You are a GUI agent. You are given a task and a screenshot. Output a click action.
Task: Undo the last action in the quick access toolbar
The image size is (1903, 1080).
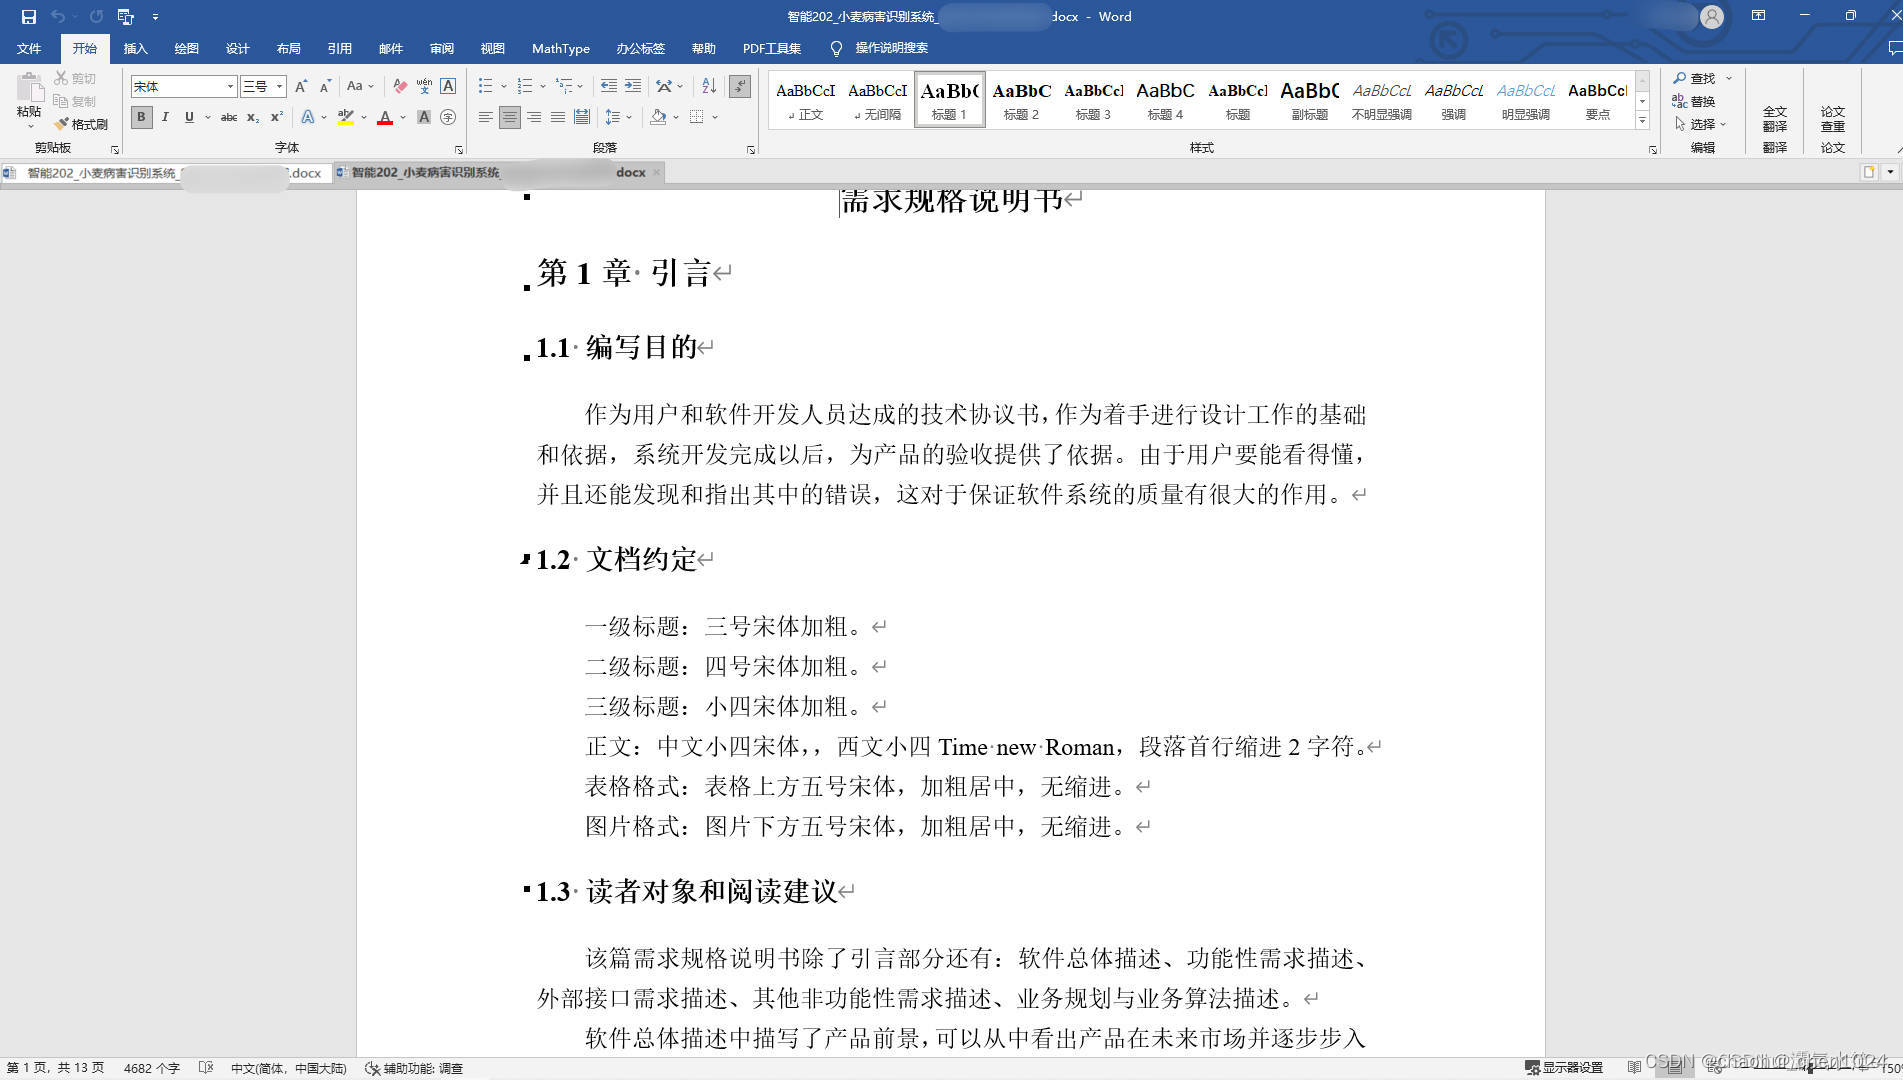point(58,17)
